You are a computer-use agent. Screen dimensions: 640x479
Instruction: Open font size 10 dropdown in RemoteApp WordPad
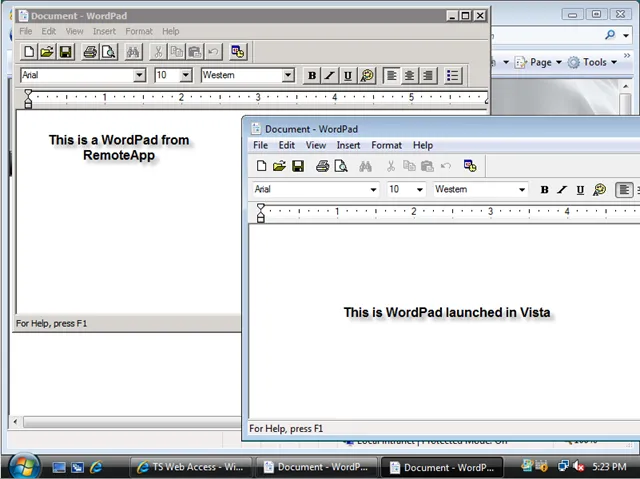[186, 75]
